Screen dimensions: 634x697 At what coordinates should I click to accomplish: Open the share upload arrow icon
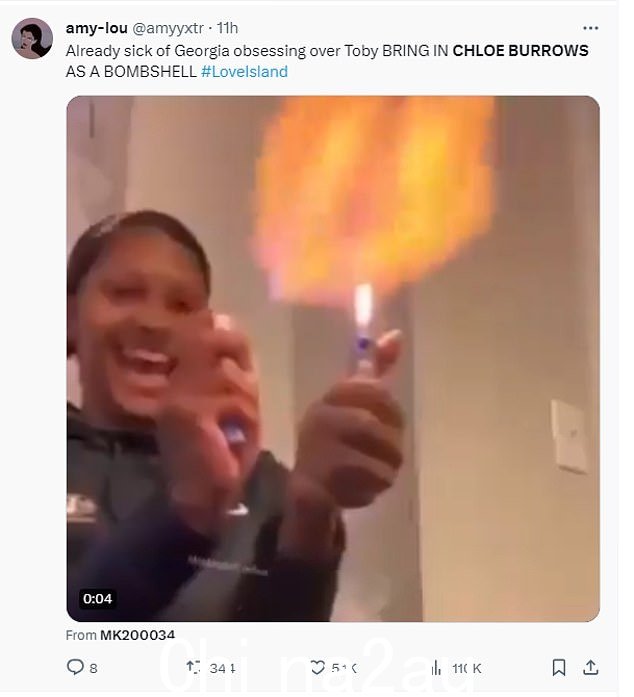[590, 667]
